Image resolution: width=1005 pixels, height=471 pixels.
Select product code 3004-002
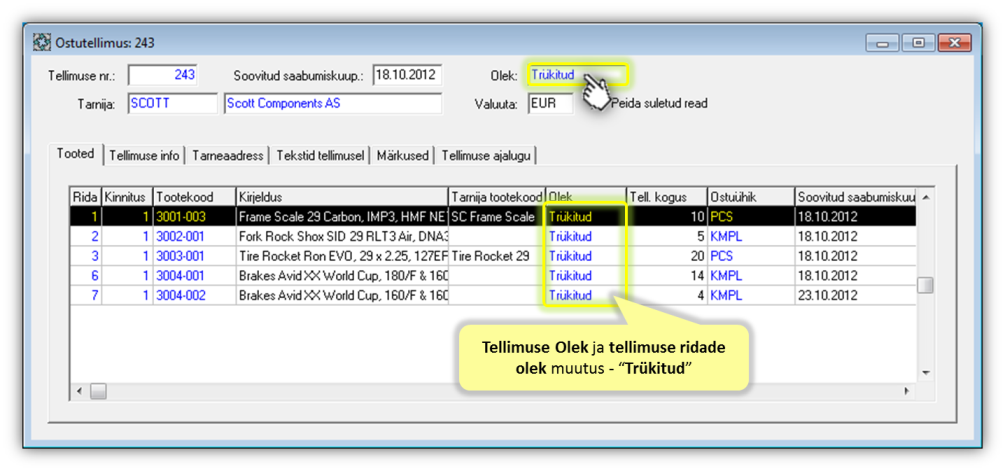[194, 296]
